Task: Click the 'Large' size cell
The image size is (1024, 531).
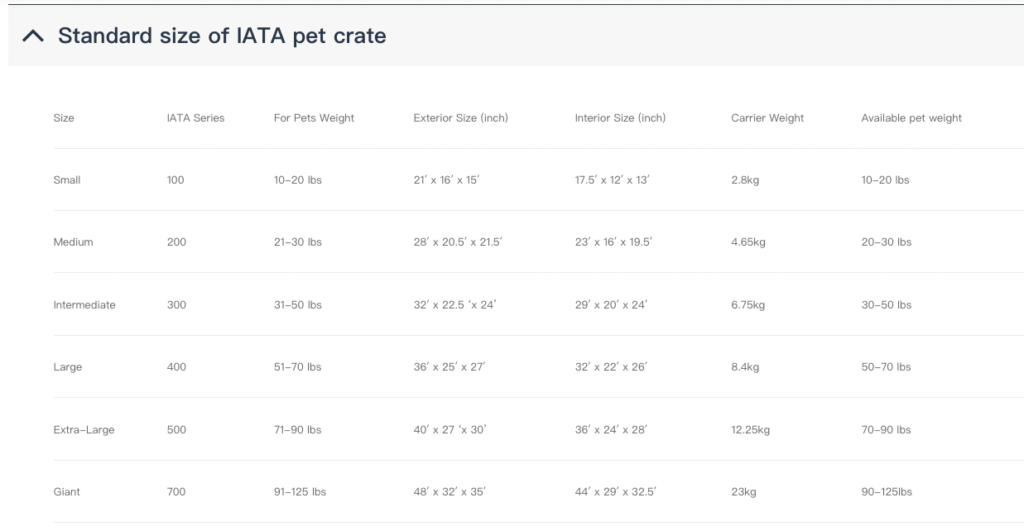Action: (x=67, y=367)
